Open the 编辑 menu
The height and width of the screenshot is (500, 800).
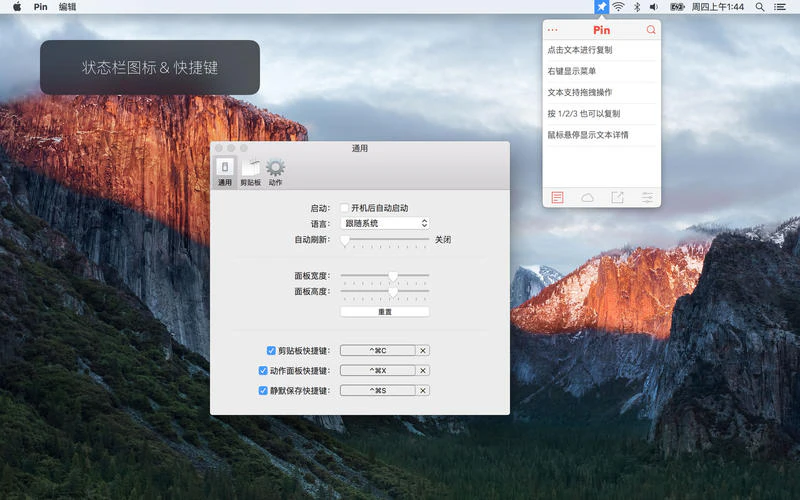(x=67, y=7)
